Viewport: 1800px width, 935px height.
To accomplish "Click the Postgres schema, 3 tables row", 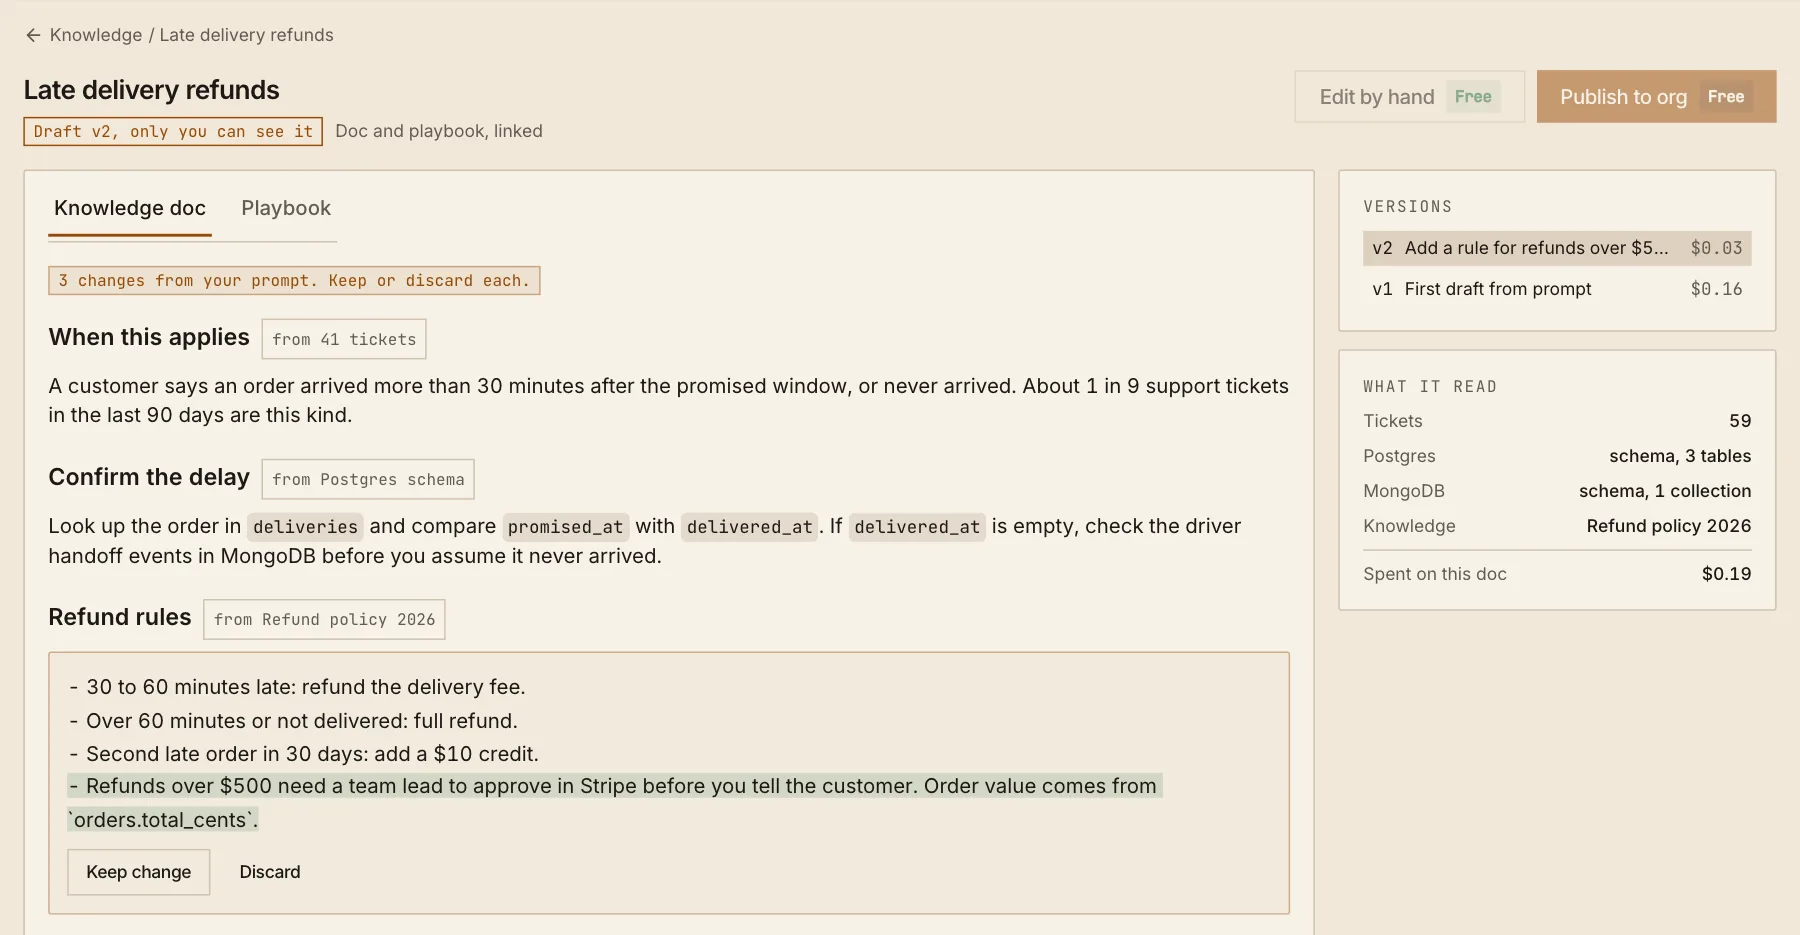I will [1557, 456].
